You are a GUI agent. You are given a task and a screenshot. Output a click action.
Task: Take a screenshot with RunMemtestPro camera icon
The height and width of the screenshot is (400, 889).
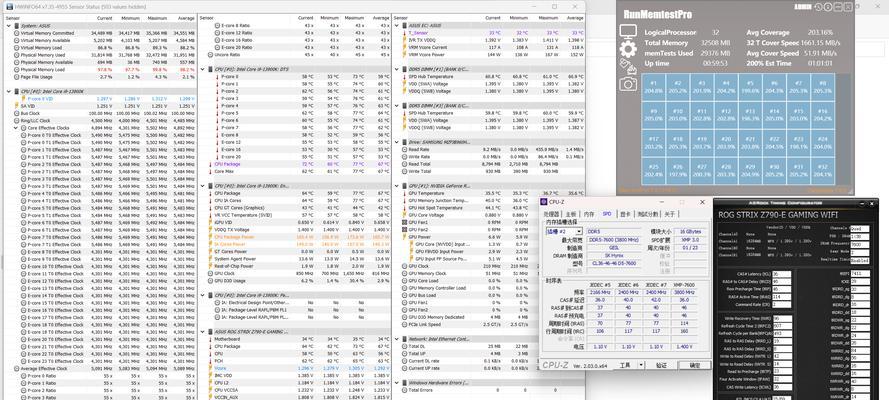pos(628,84)
